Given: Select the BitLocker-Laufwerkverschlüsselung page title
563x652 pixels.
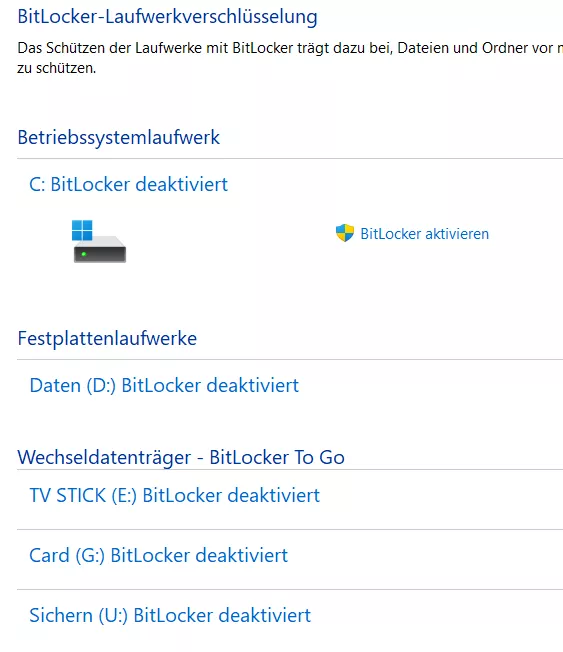Looking at the screenshot, I should point(168,17).
